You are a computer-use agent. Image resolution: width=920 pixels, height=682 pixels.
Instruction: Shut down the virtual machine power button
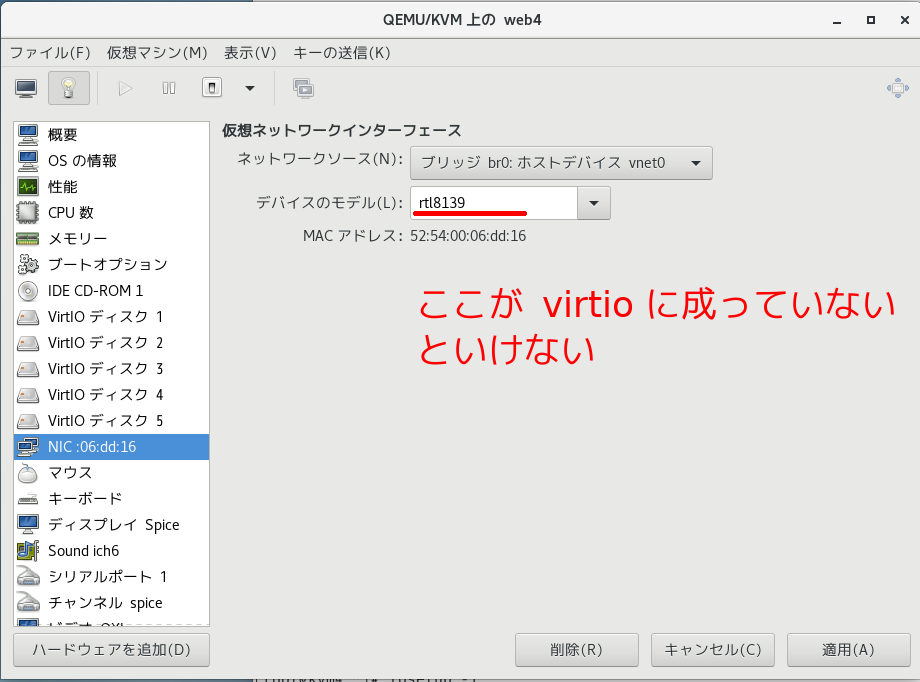pos(212,89)
